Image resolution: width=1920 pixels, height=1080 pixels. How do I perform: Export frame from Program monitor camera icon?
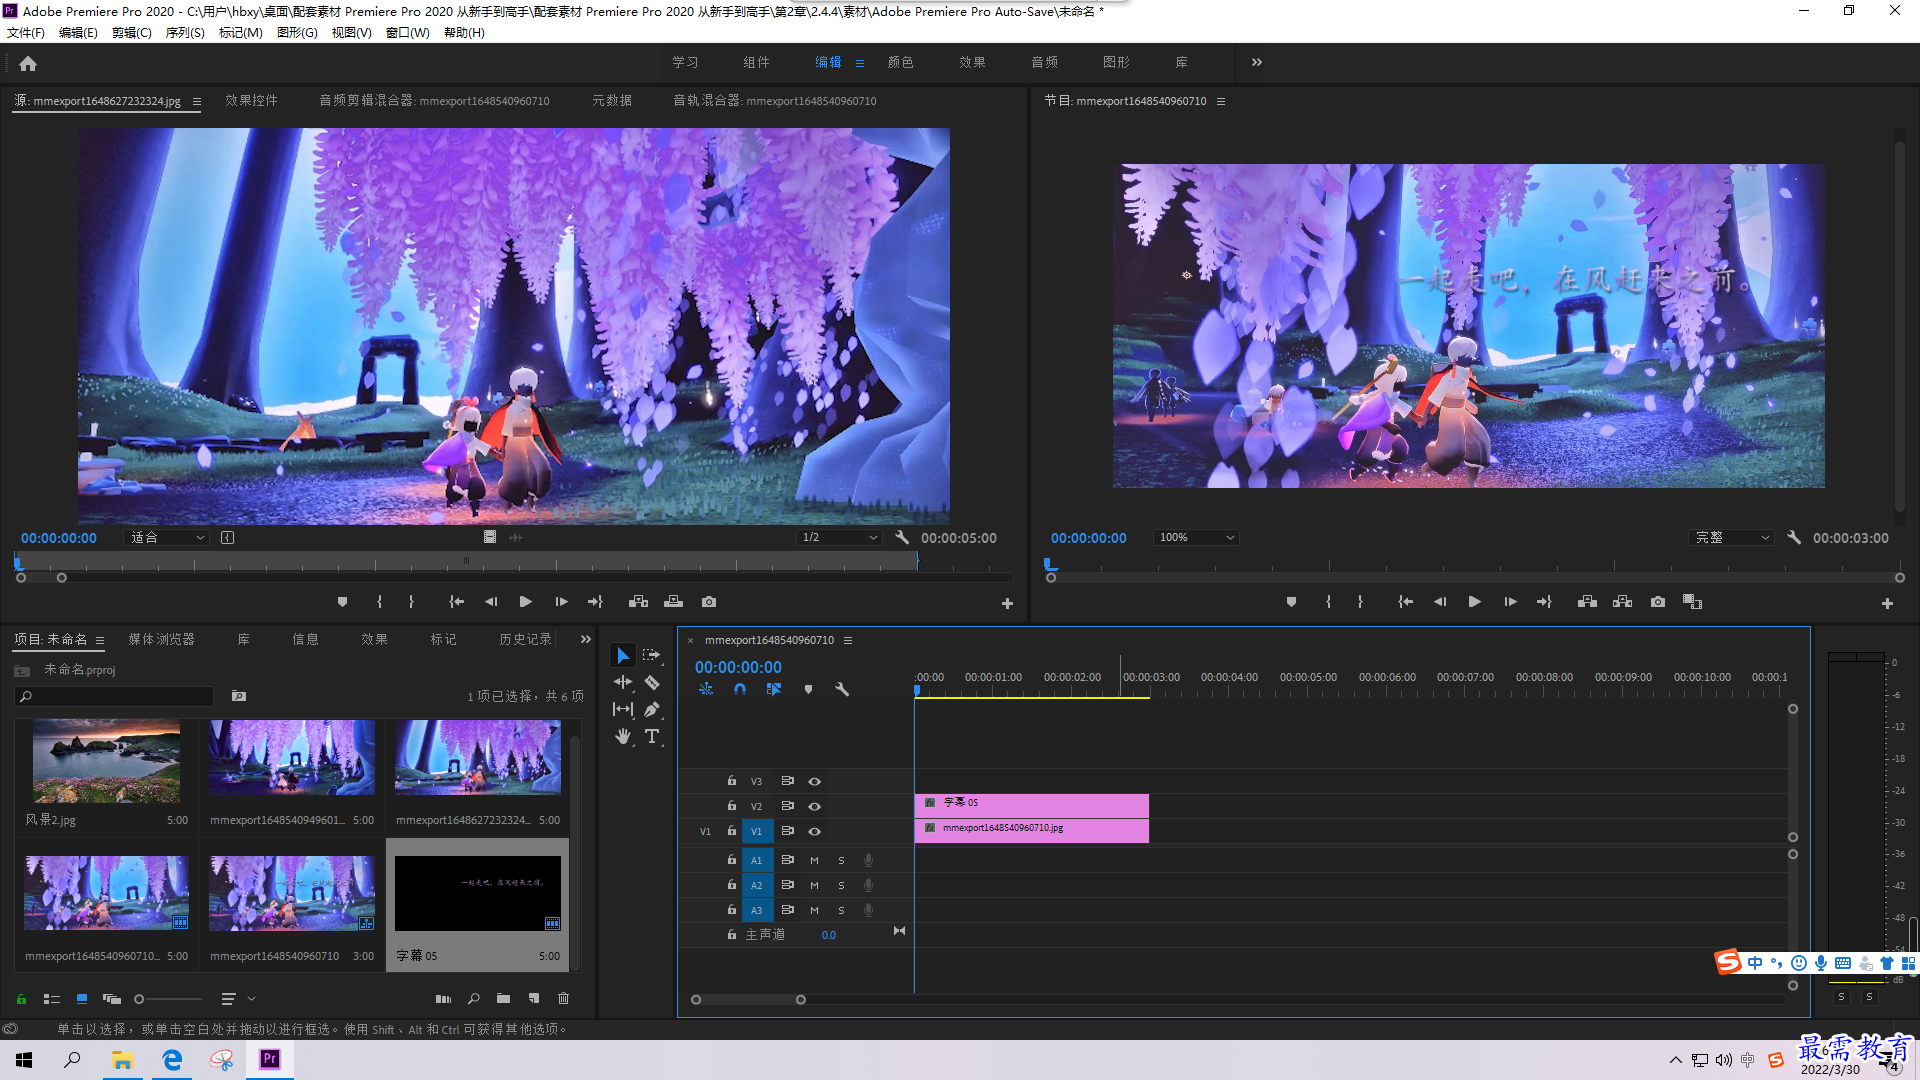click(1658, 602)
